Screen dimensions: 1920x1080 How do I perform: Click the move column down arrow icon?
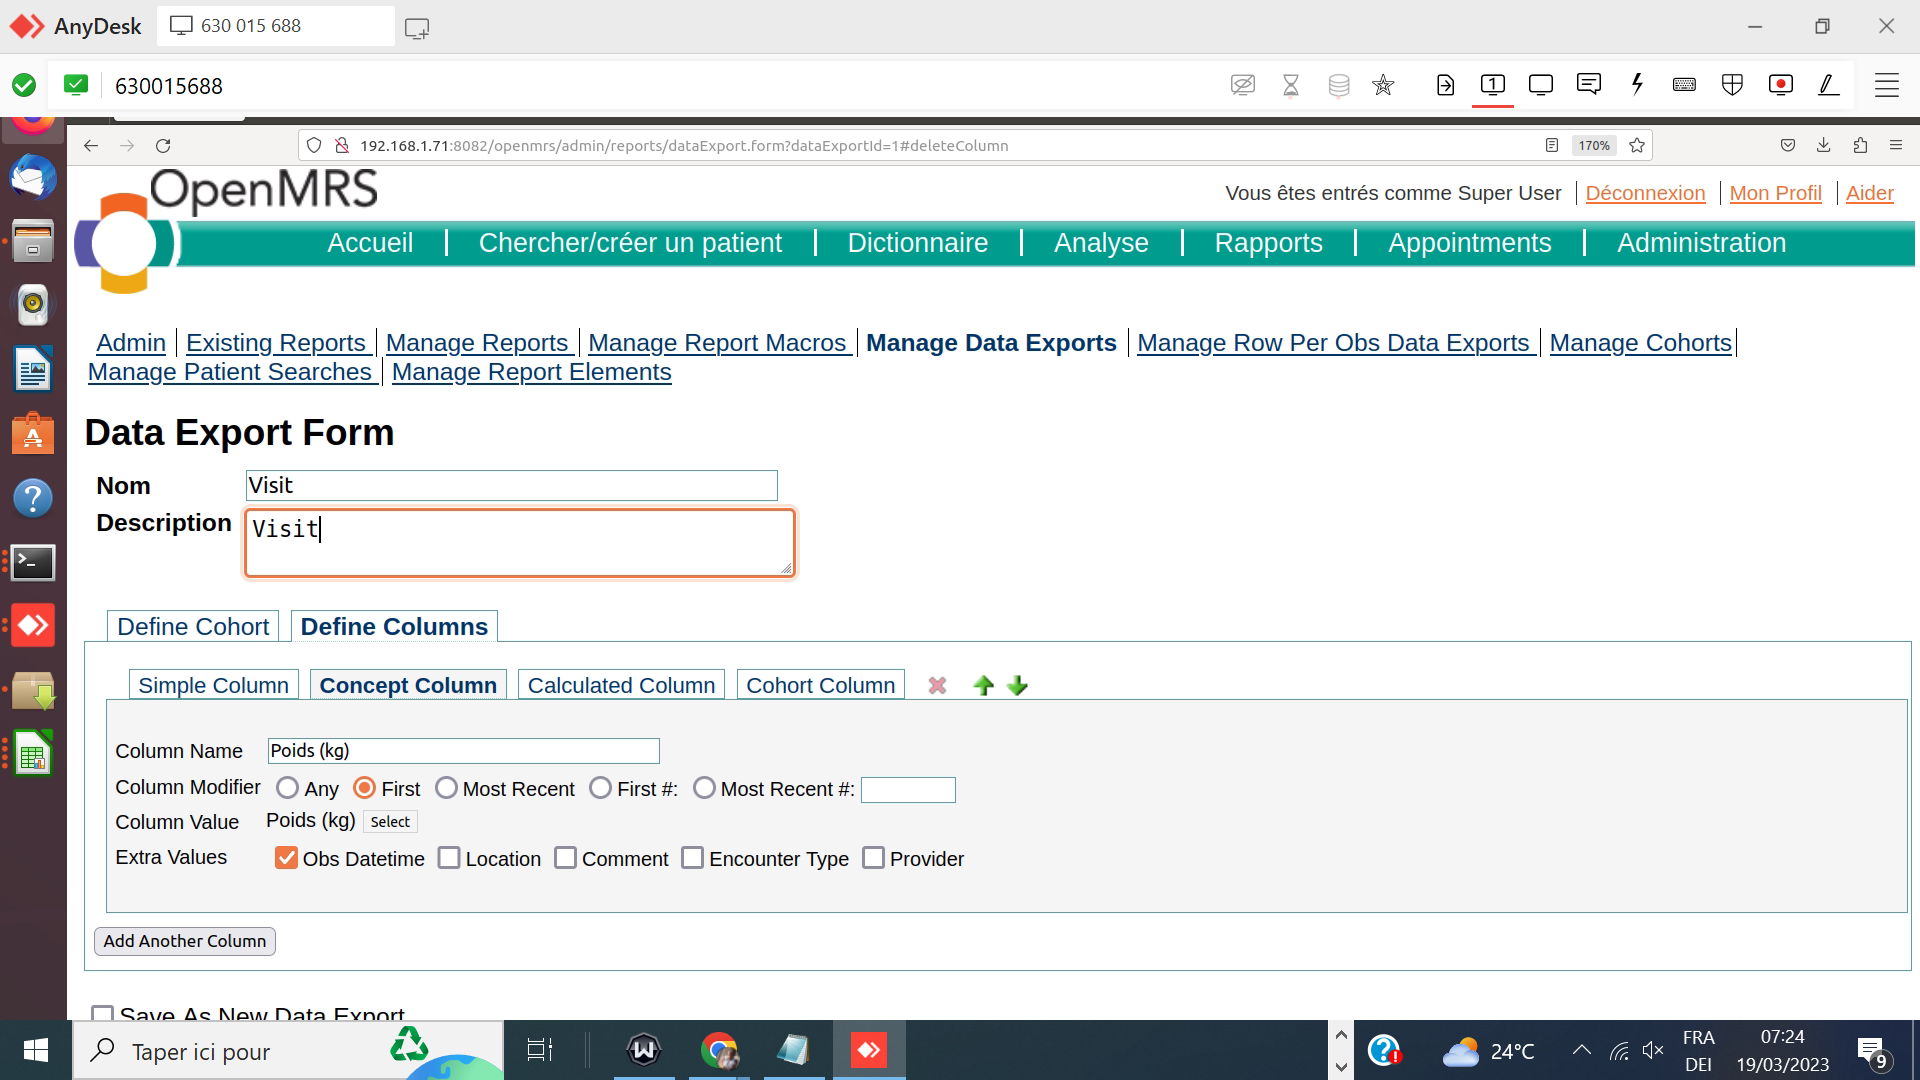click(1018, 686)
